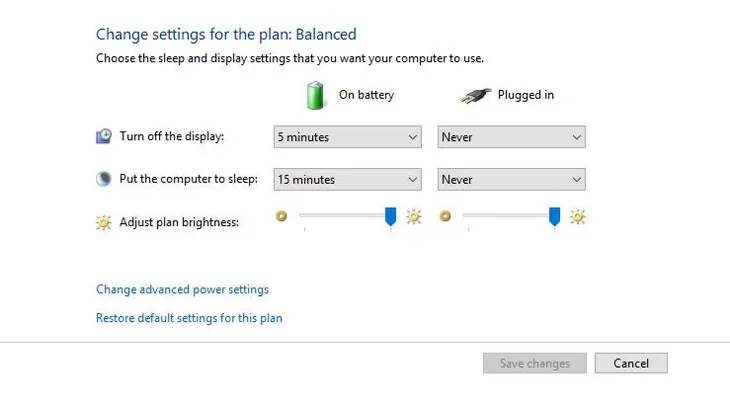Click the brightness sun icon beside Adjust plan brightness

click(104, 222)
